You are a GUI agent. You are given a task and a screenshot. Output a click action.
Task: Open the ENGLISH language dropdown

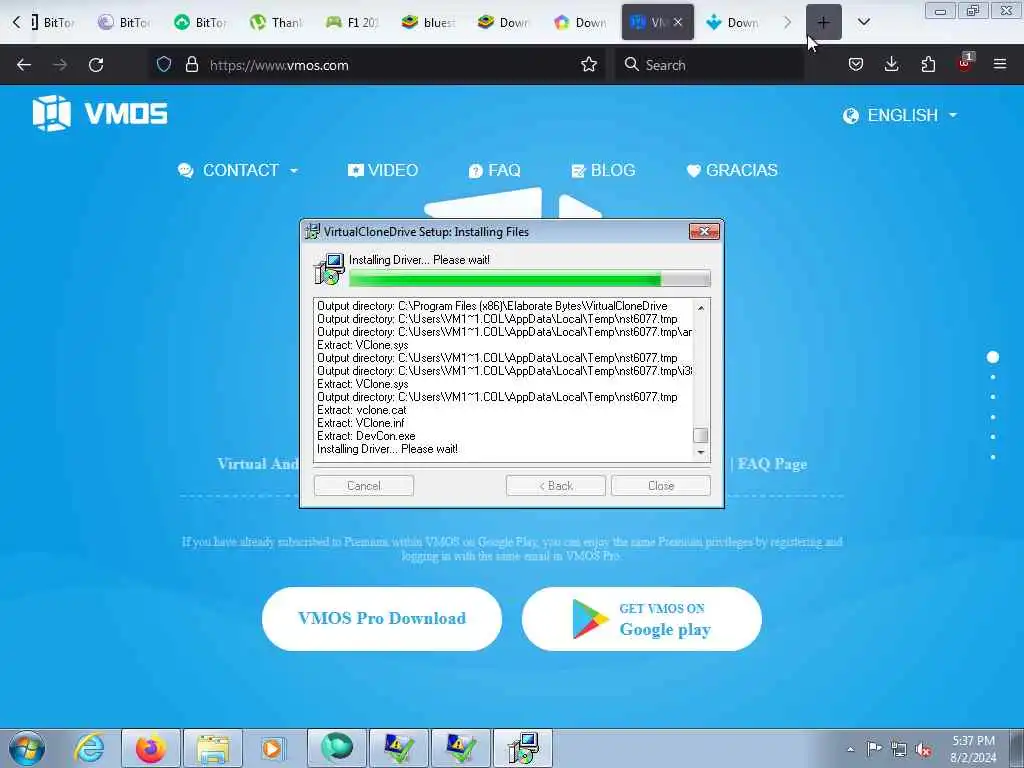point(901,116)
